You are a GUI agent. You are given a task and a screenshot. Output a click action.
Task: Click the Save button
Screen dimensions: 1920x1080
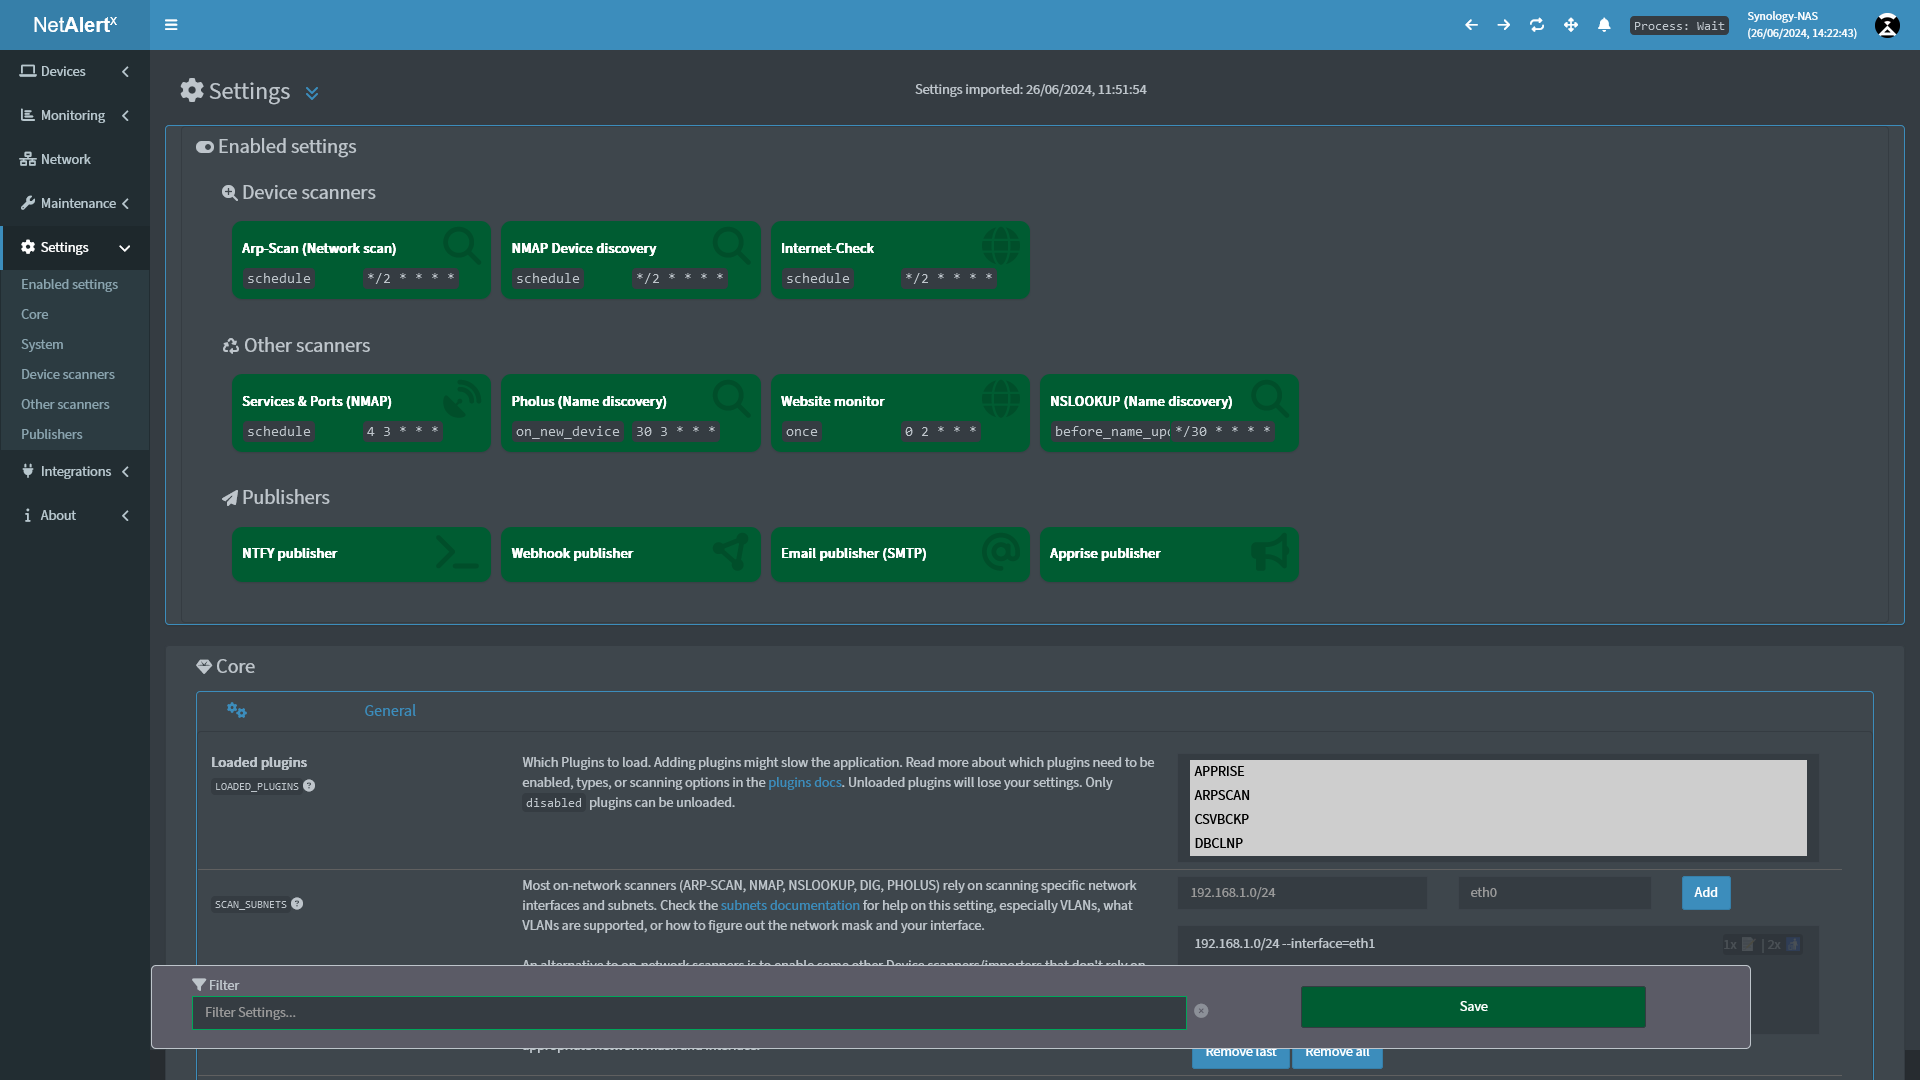tap(1472, 1006)
